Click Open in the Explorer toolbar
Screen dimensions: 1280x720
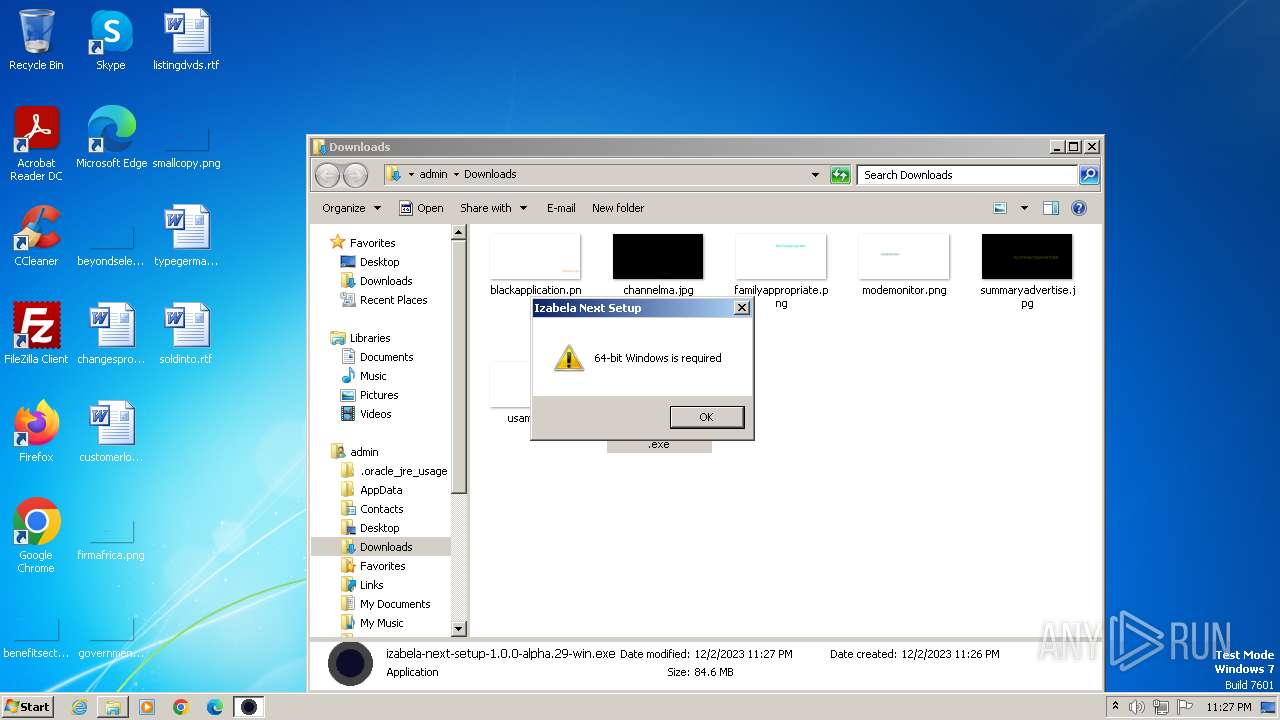[421, 208]
